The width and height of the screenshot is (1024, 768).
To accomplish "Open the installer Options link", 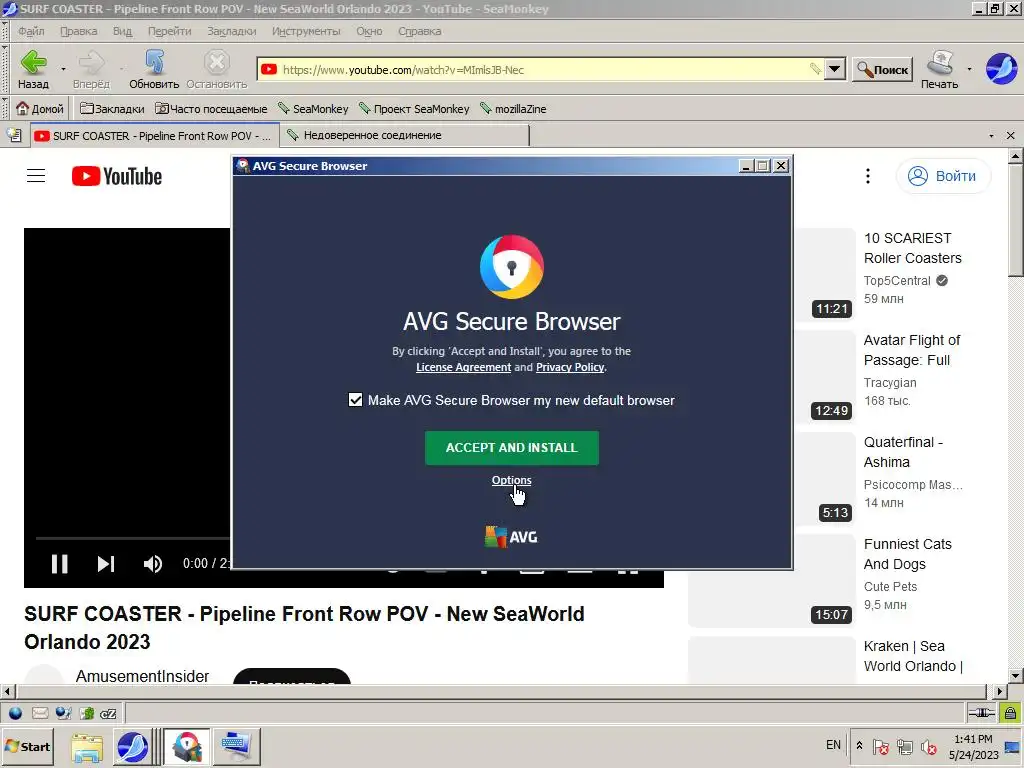I will pos(511,480).
